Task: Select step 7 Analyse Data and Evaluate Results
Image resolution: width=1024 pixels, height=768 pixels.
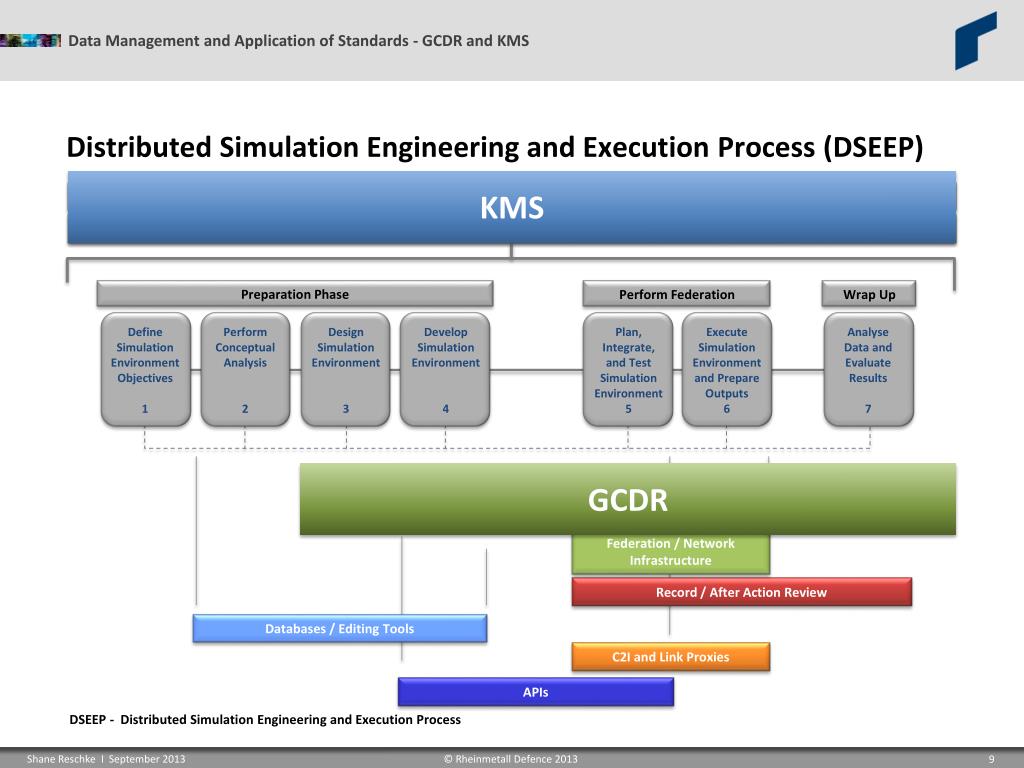Action: click(869, 370)
